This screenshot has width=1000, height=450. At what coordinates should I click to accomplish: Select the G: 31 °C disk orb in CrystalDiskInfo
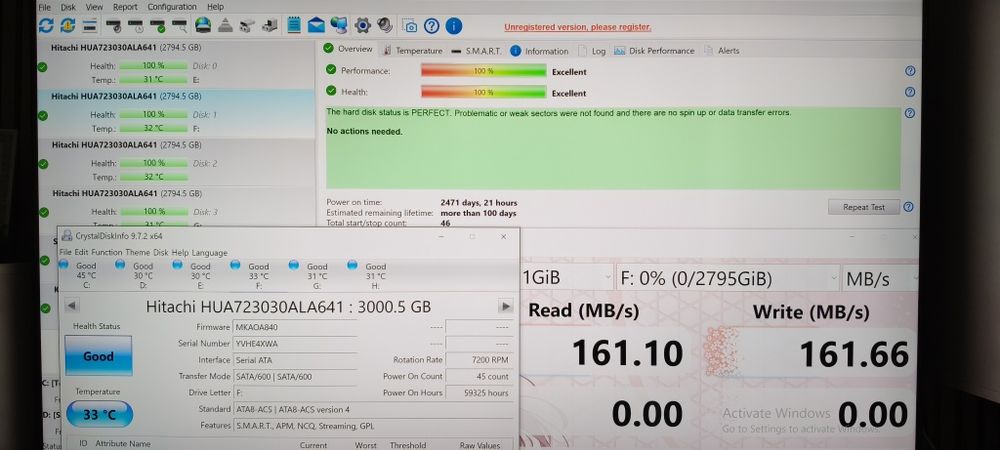coord(294,265)
